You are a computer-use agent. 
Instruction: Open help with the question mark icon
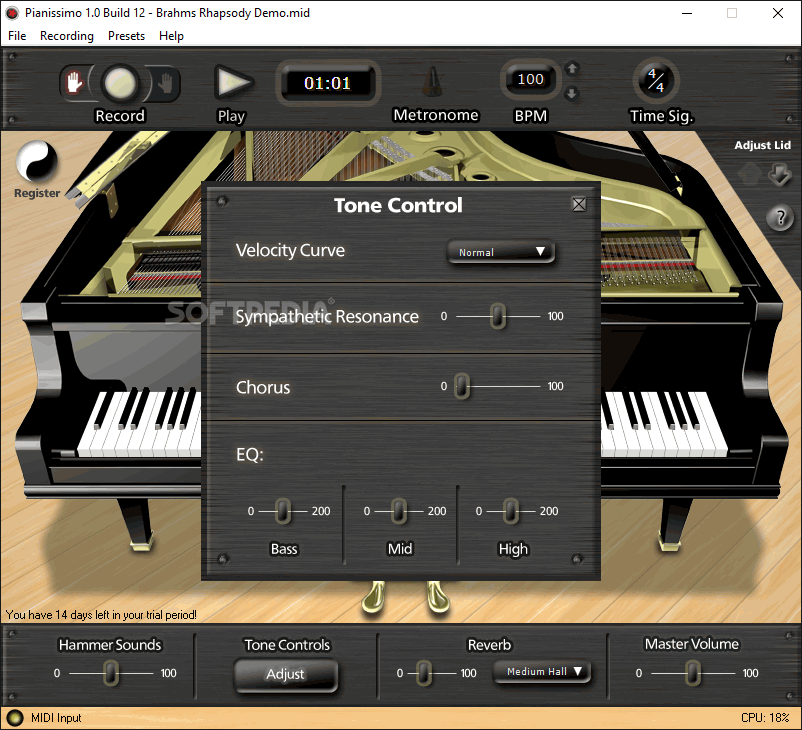779,218
